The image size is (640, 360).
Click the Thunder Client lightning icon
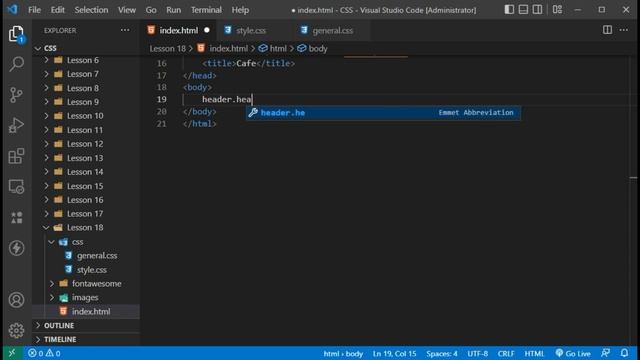pos(16,248)
